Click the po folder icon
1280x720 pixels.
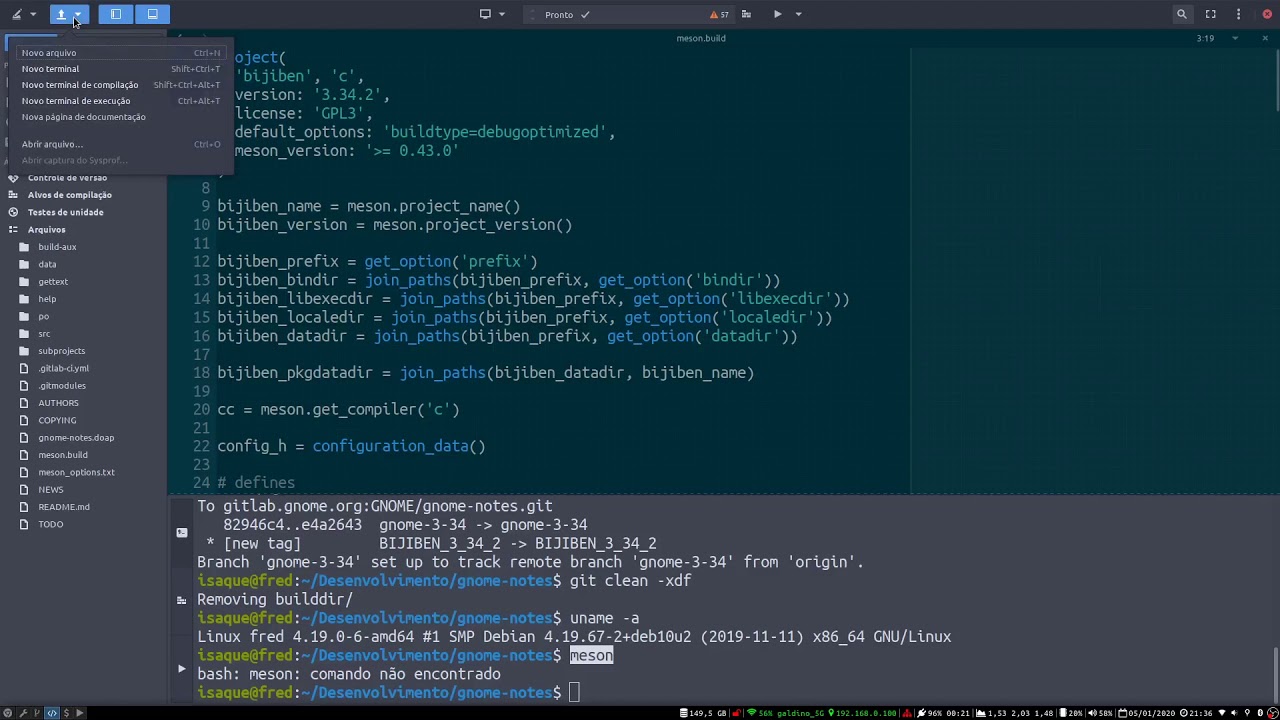[24, 317]
